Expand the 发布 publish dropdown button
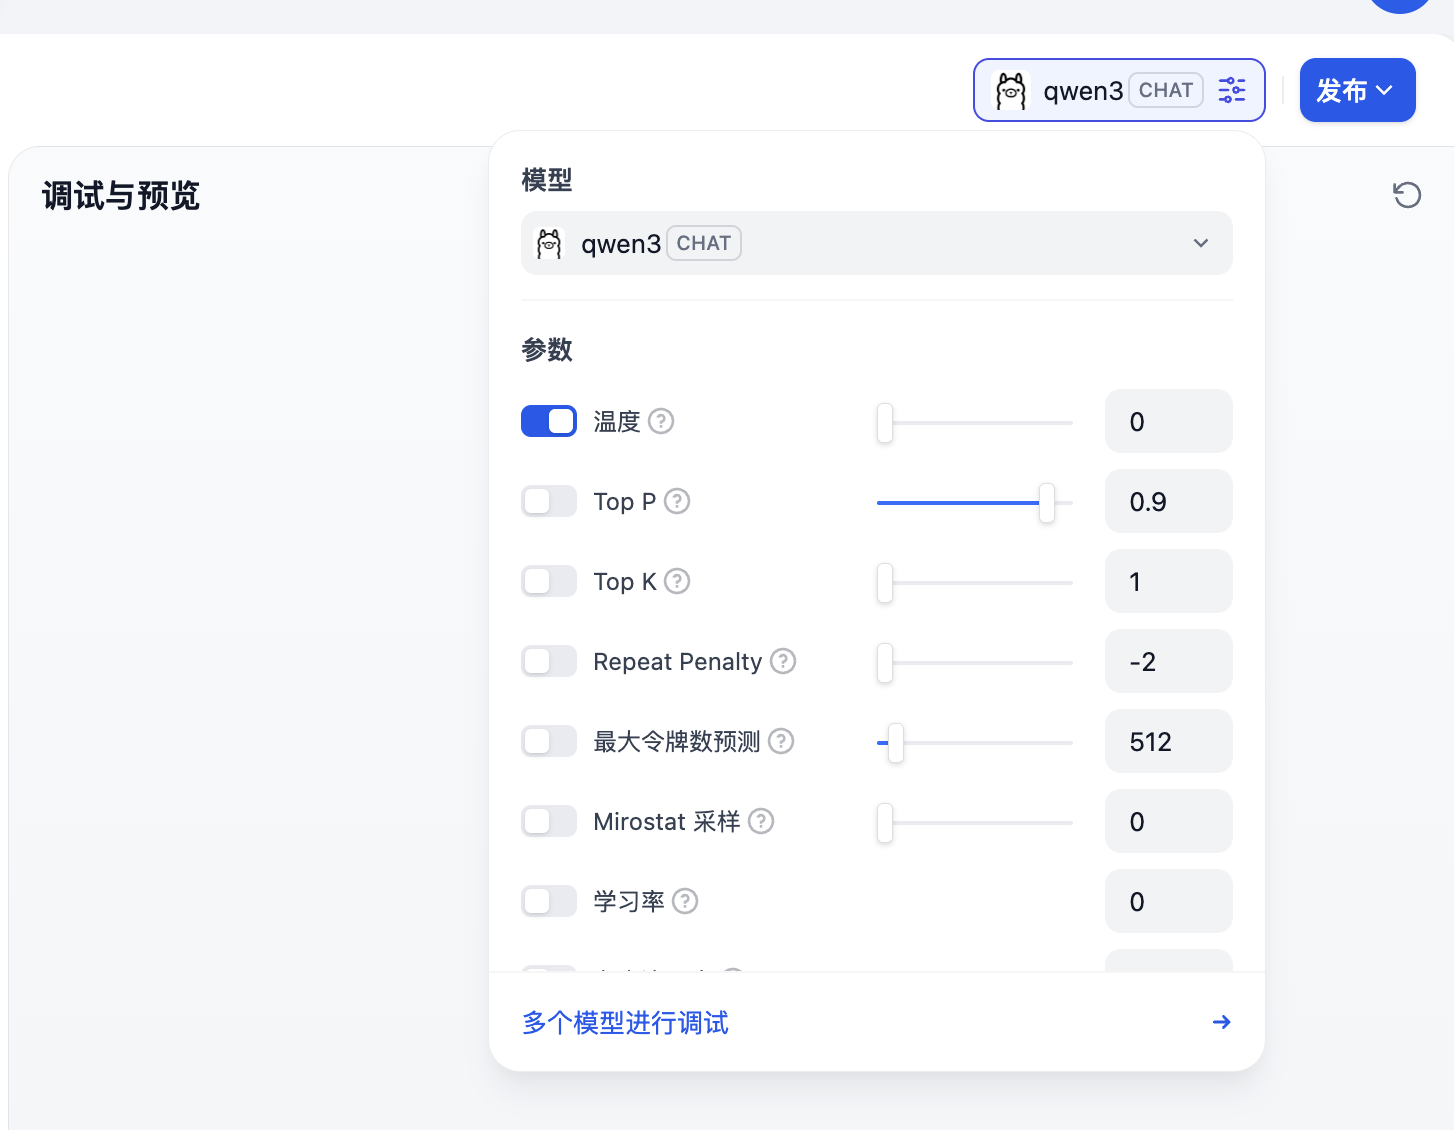Screen dimensions: 1454x1130 pos(1356,90)
